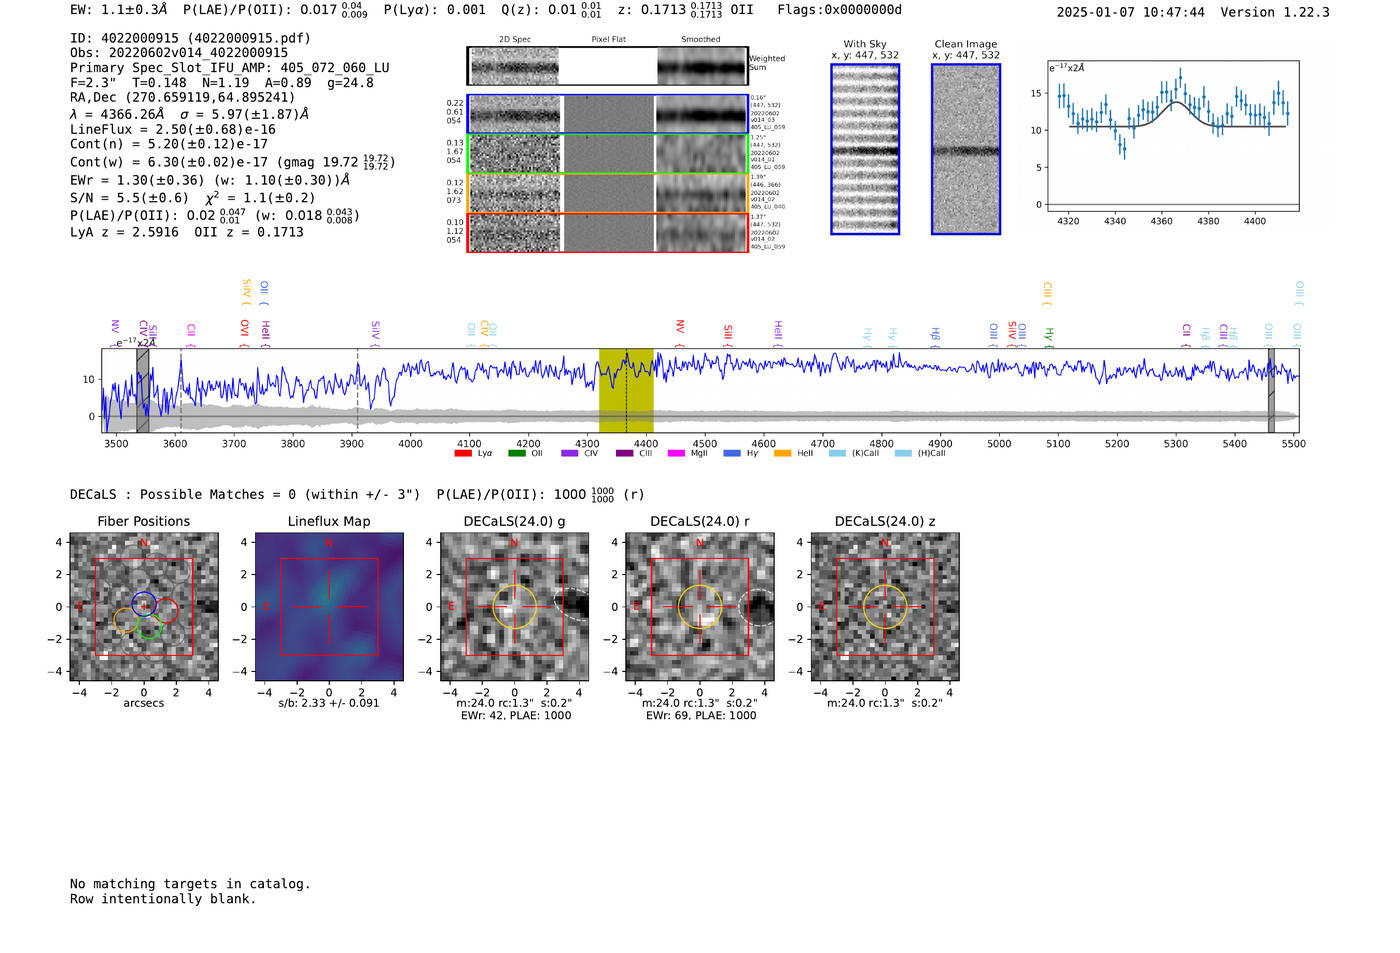The image size is (1400, 953).
Task: Click the EWr: 69, PLAE: 1000 caption
Action: pos(701,716)
